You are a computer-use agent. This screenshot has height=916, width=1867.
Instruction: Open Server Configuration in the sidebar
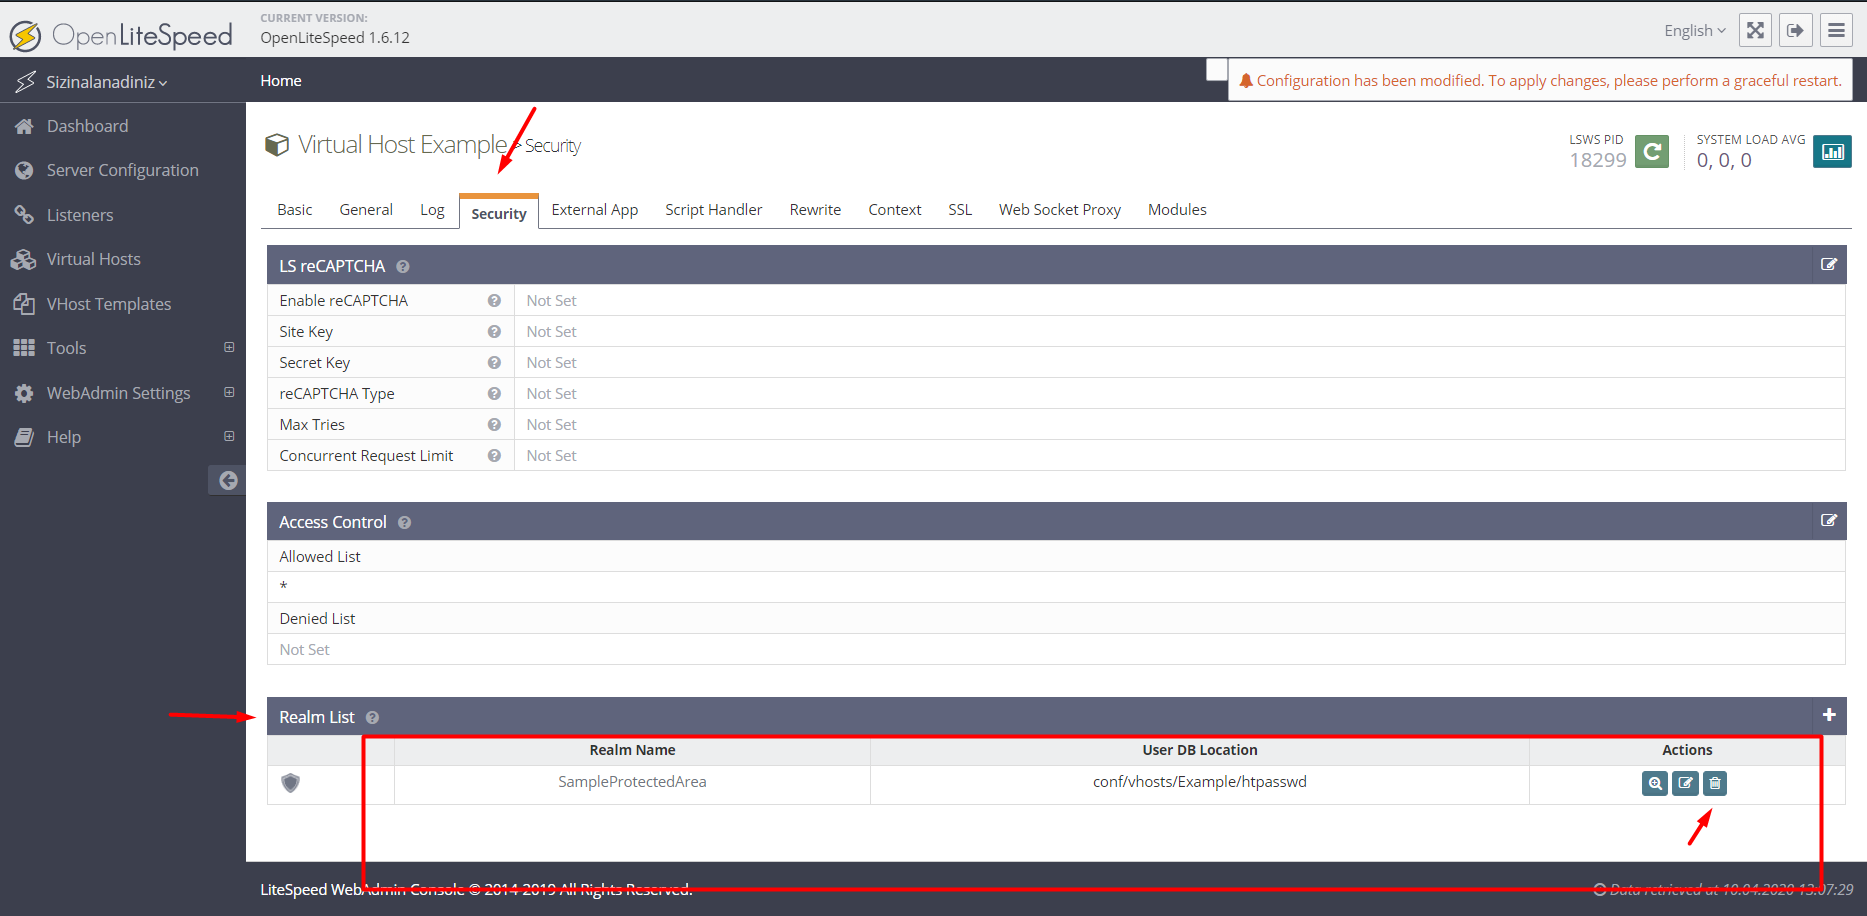123,170
